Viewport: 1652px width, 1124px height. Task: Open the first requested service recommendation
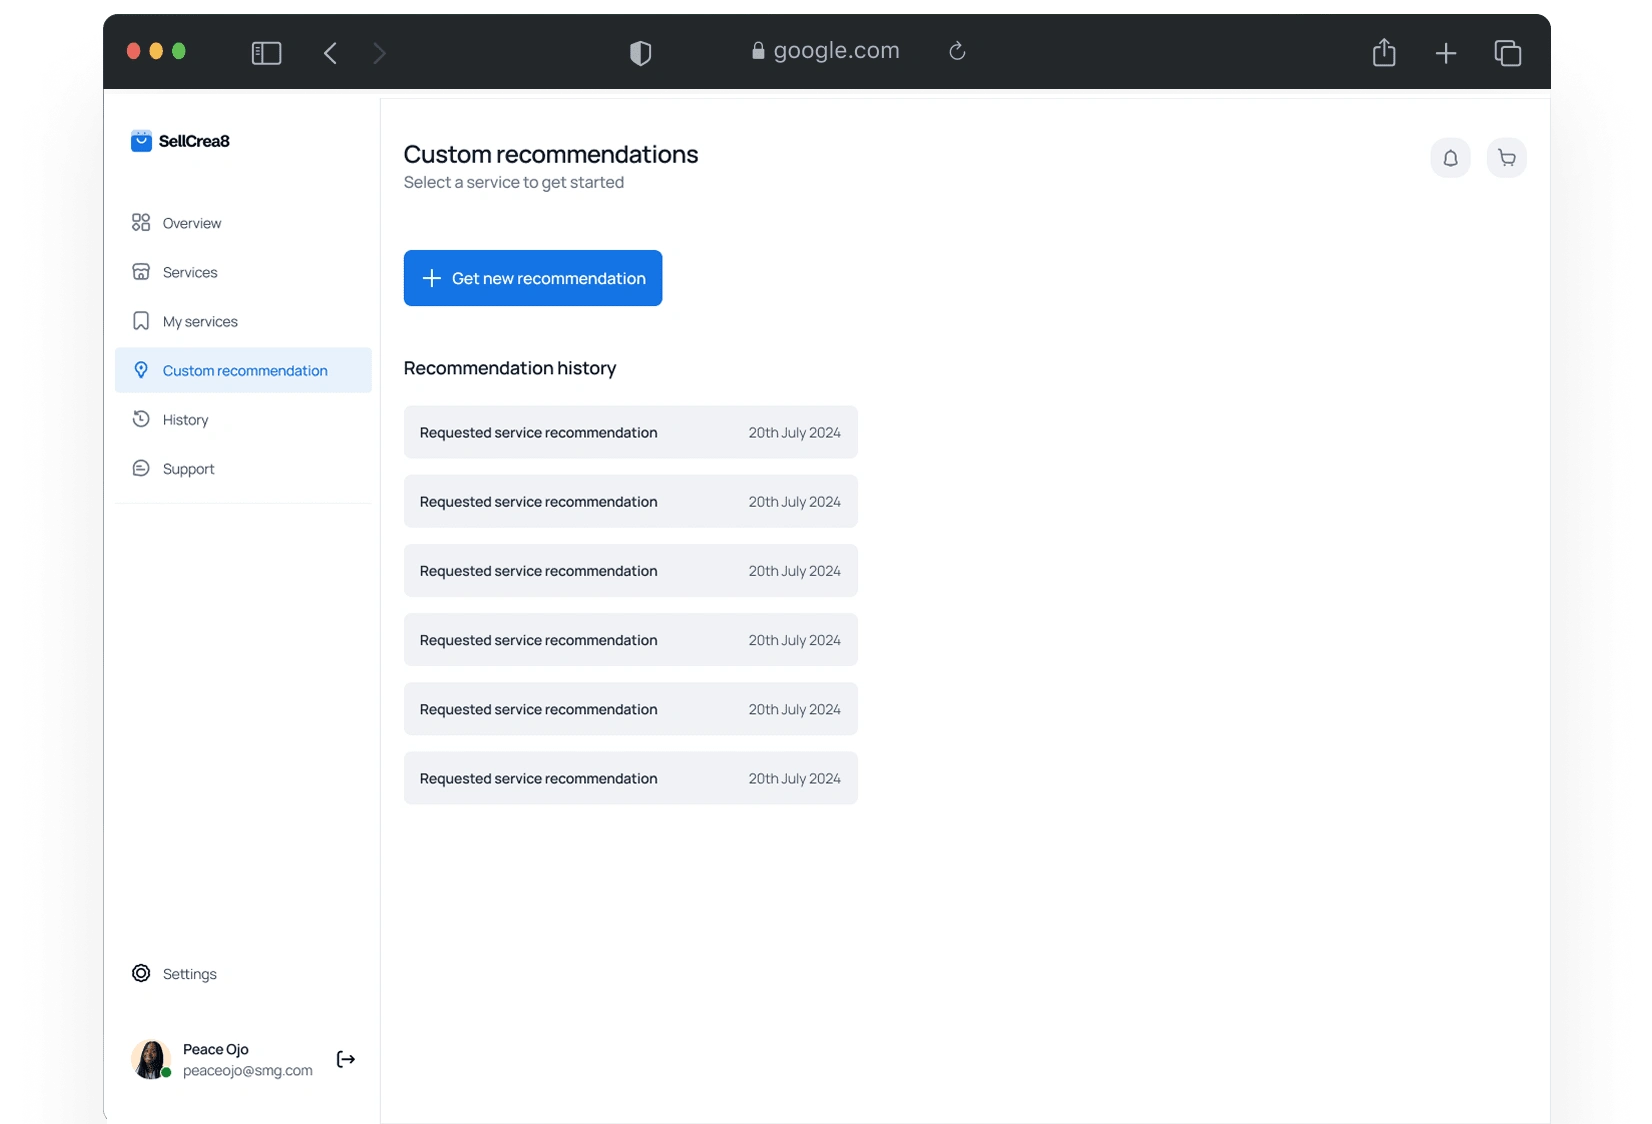point(630,433)
